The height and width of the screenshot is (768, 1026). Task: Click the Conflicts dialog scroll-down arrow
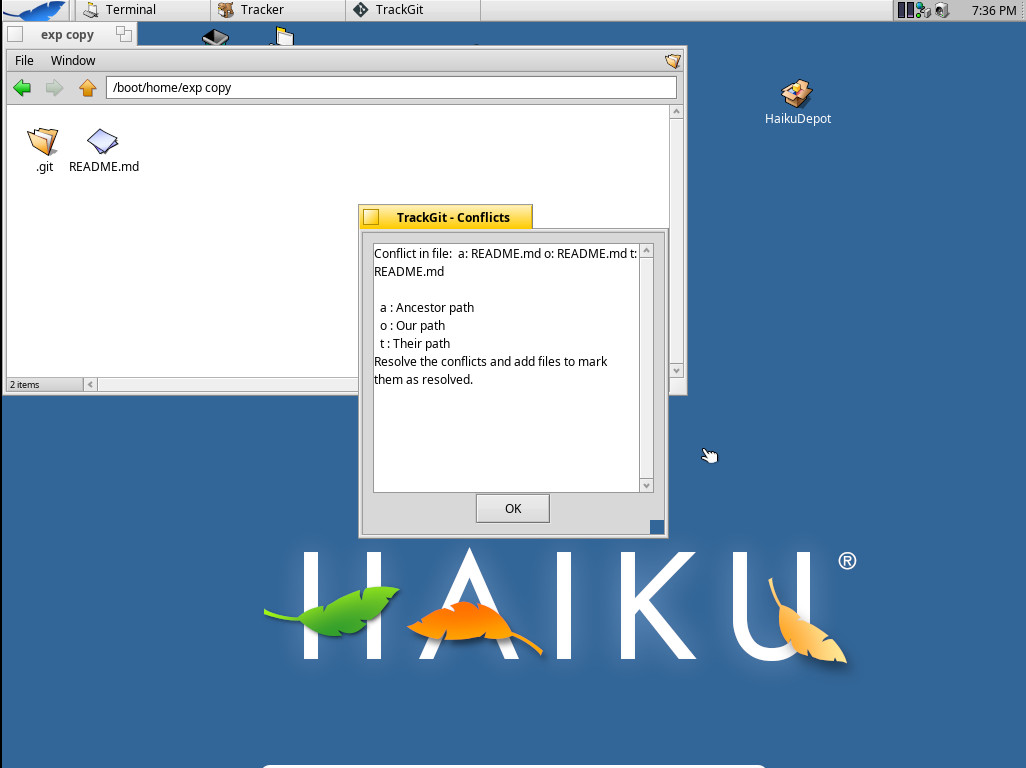tap(646, 485)
